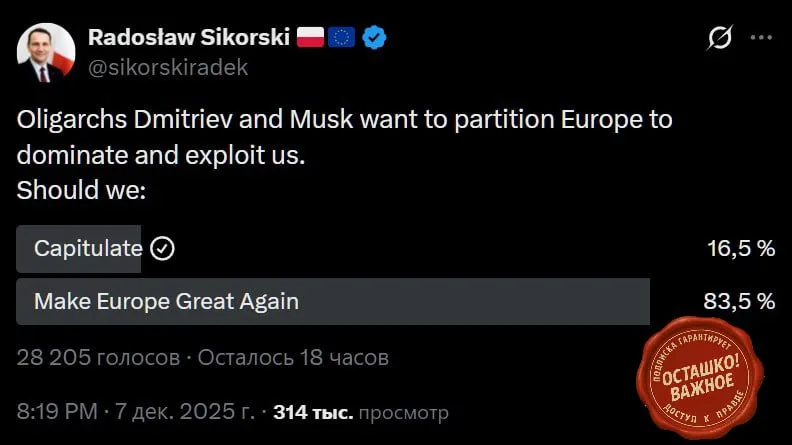
Task: Click the Polish flag emoji
Action: [311, 38]
